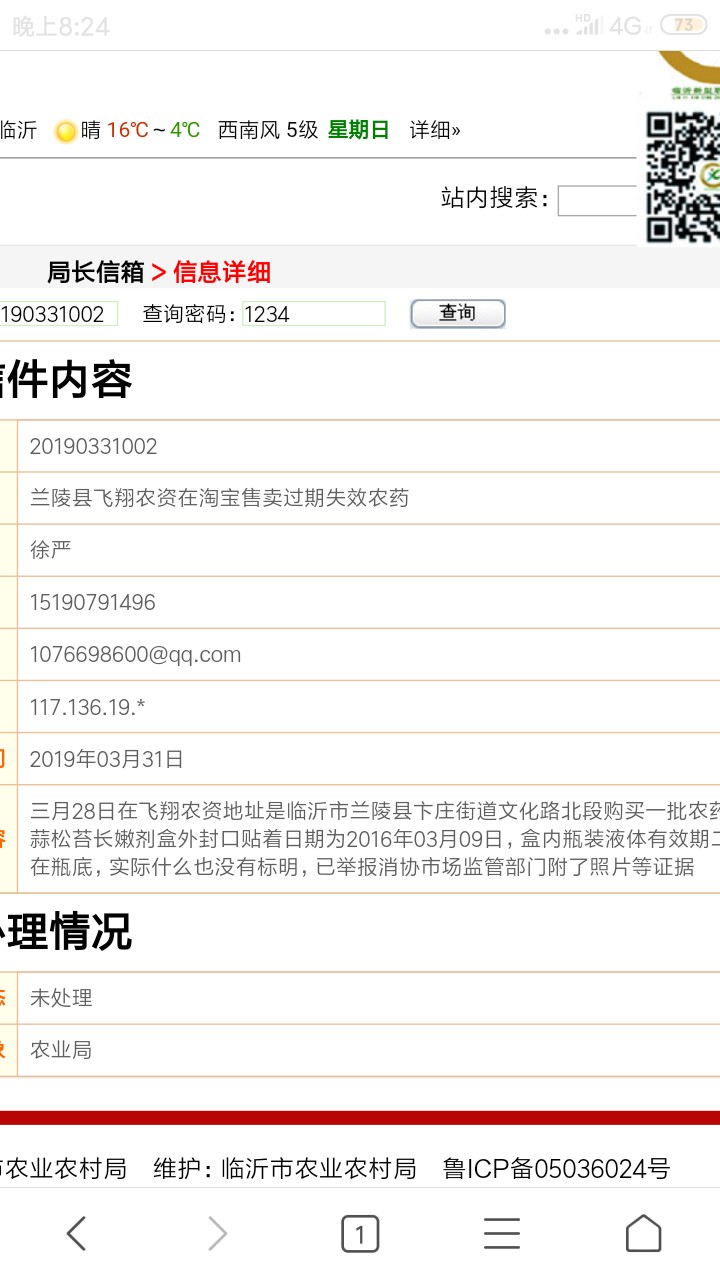Select the phone number 15190791496

point(92,602)
